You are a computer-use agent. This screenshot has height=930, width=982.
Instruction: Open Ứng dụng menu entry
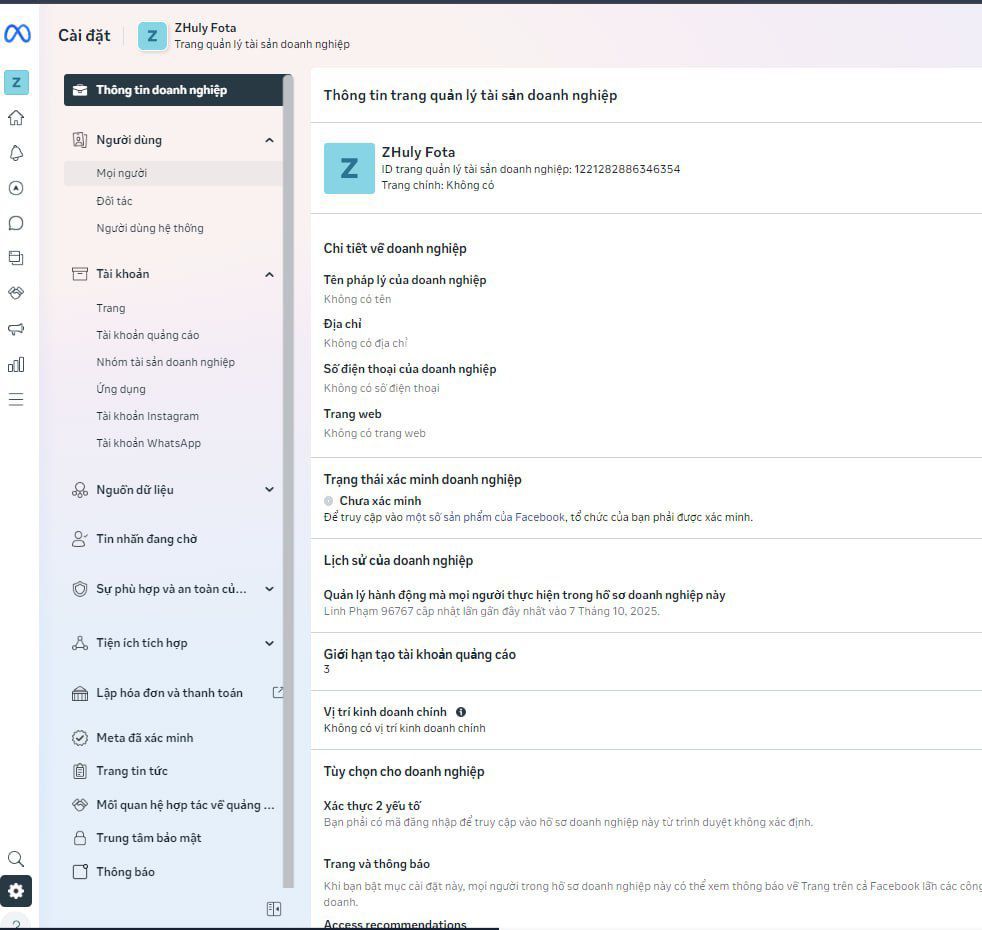point(121,389)
